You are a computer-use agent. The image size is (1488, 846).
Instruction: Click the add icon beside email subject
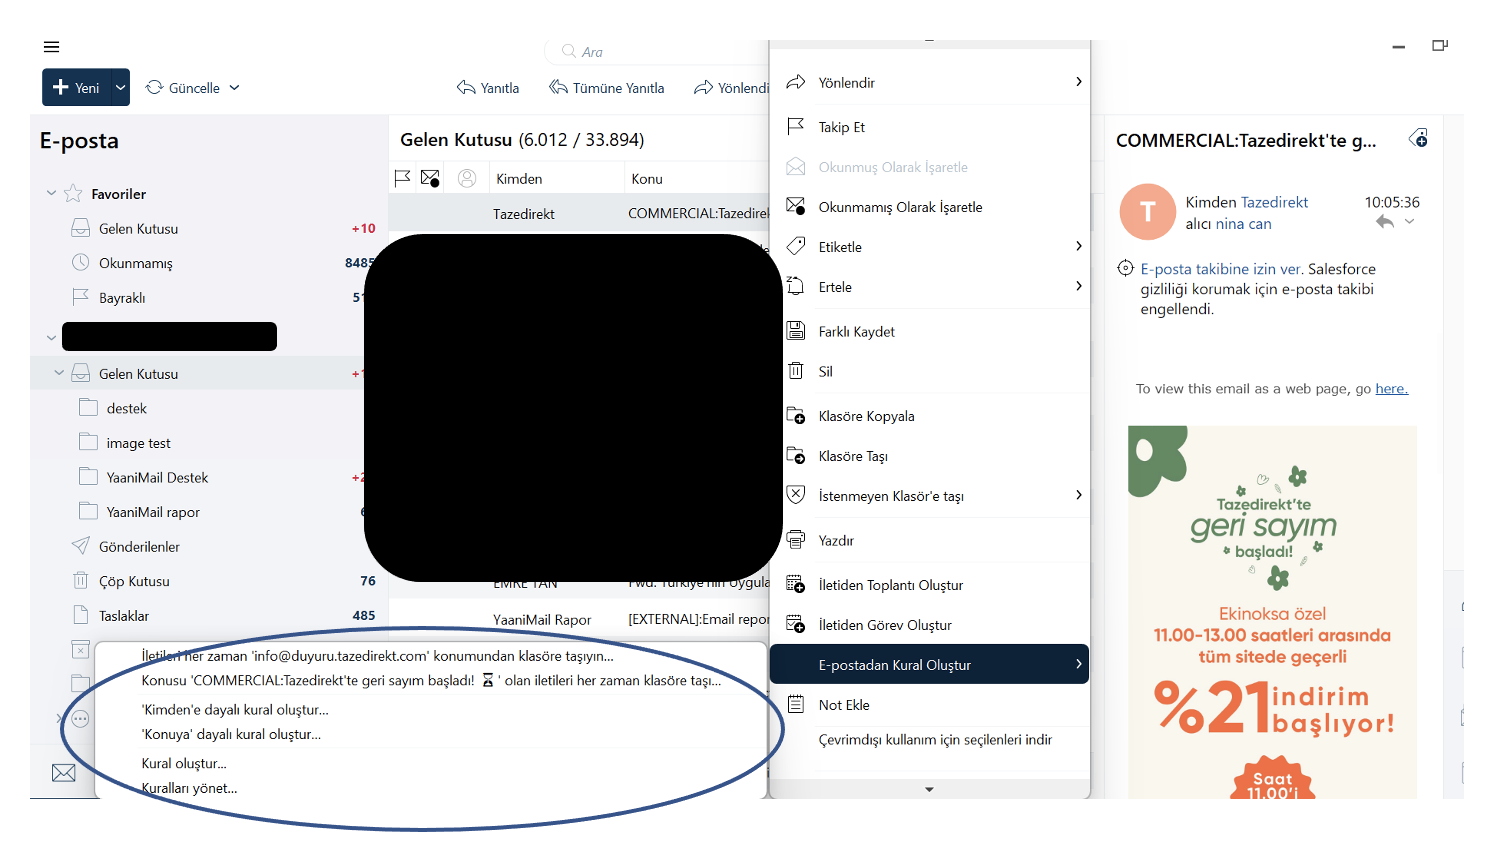(1418, 139)
